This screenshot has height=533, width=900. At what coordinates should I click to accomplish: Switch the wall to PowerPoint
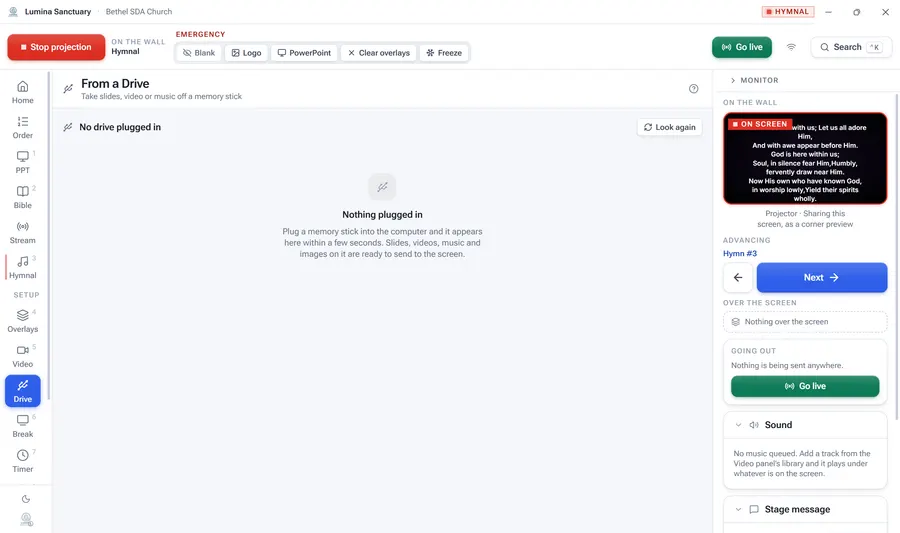tap(304, 53)
